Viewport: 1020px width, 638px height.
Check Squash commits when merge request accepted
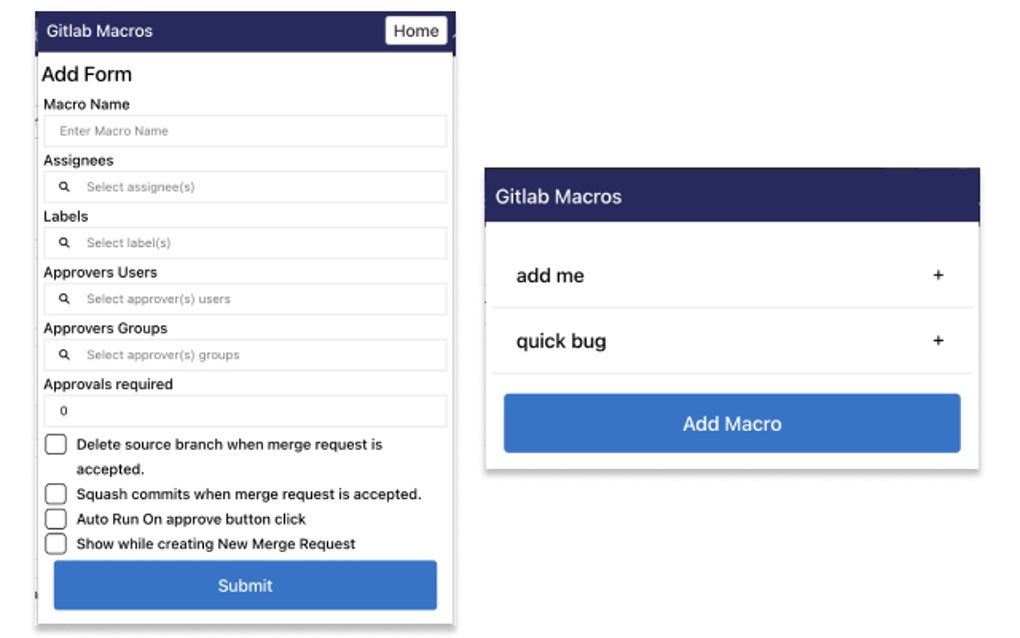point(56,494)
